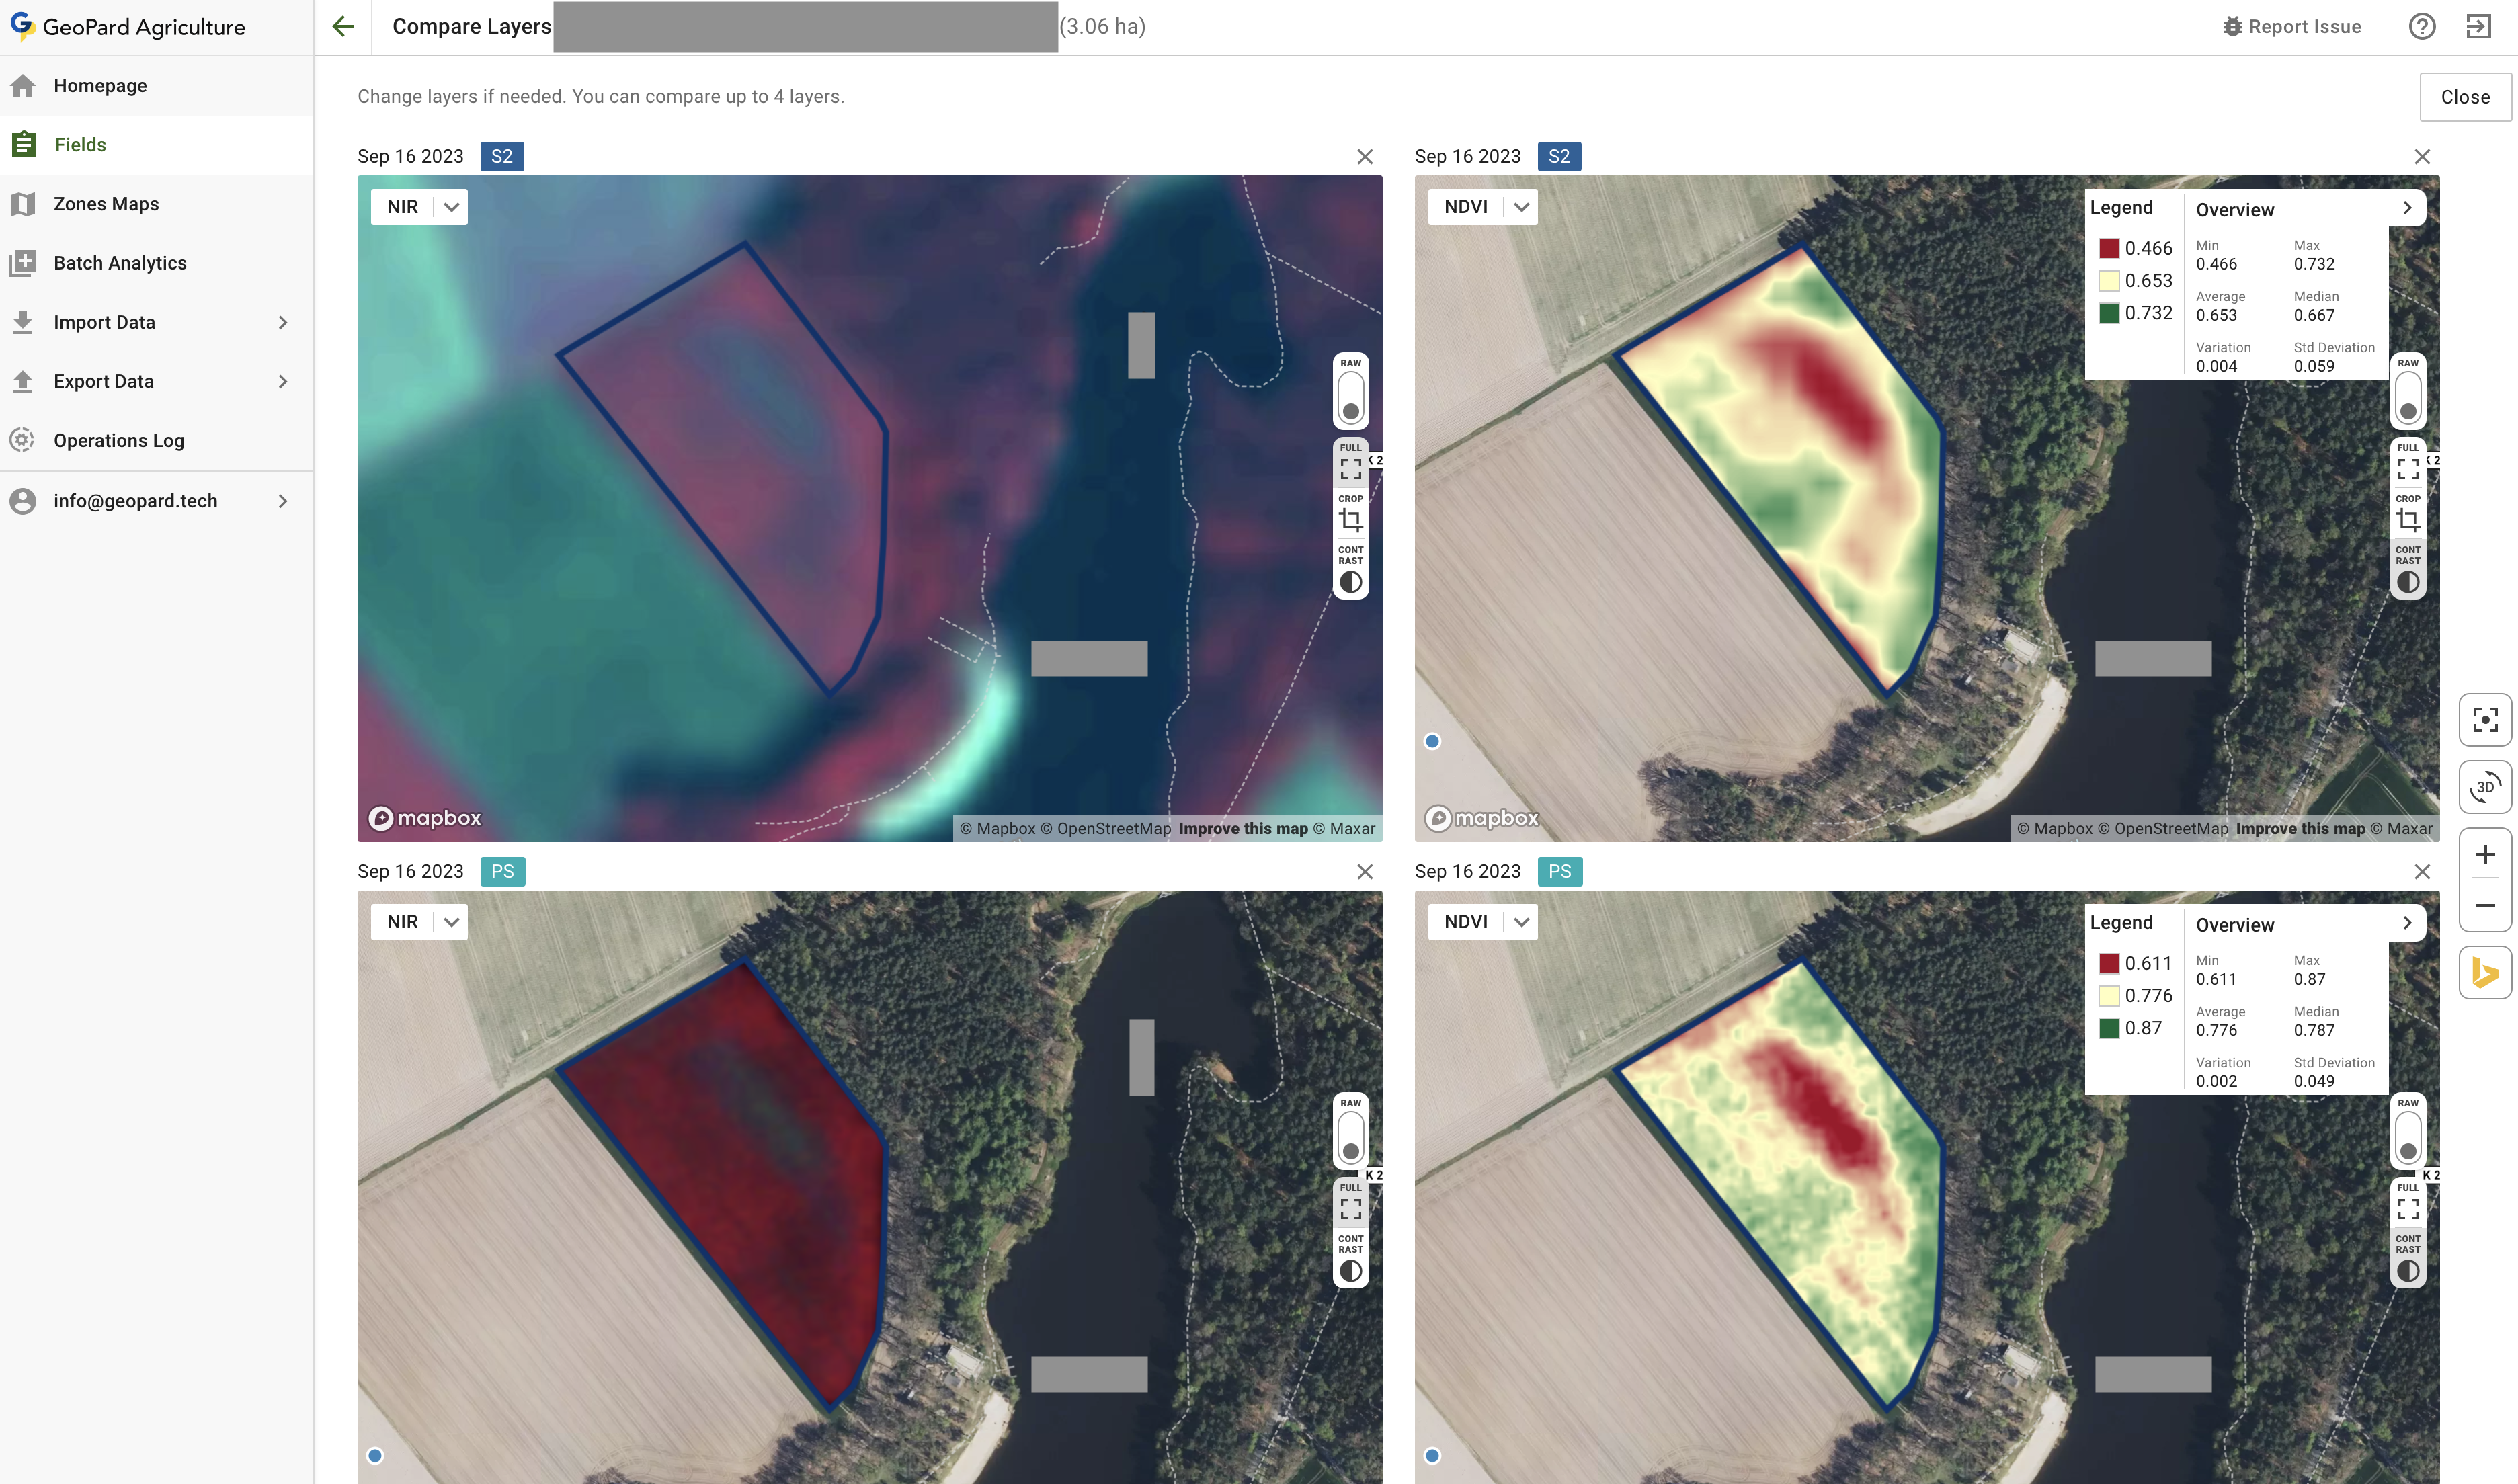The height and width of the screenshot is (1484, 2518).
Task: Toggle RAW switch on S2 NIR map
Action: pyautogui.click(x=1350, y=398)
